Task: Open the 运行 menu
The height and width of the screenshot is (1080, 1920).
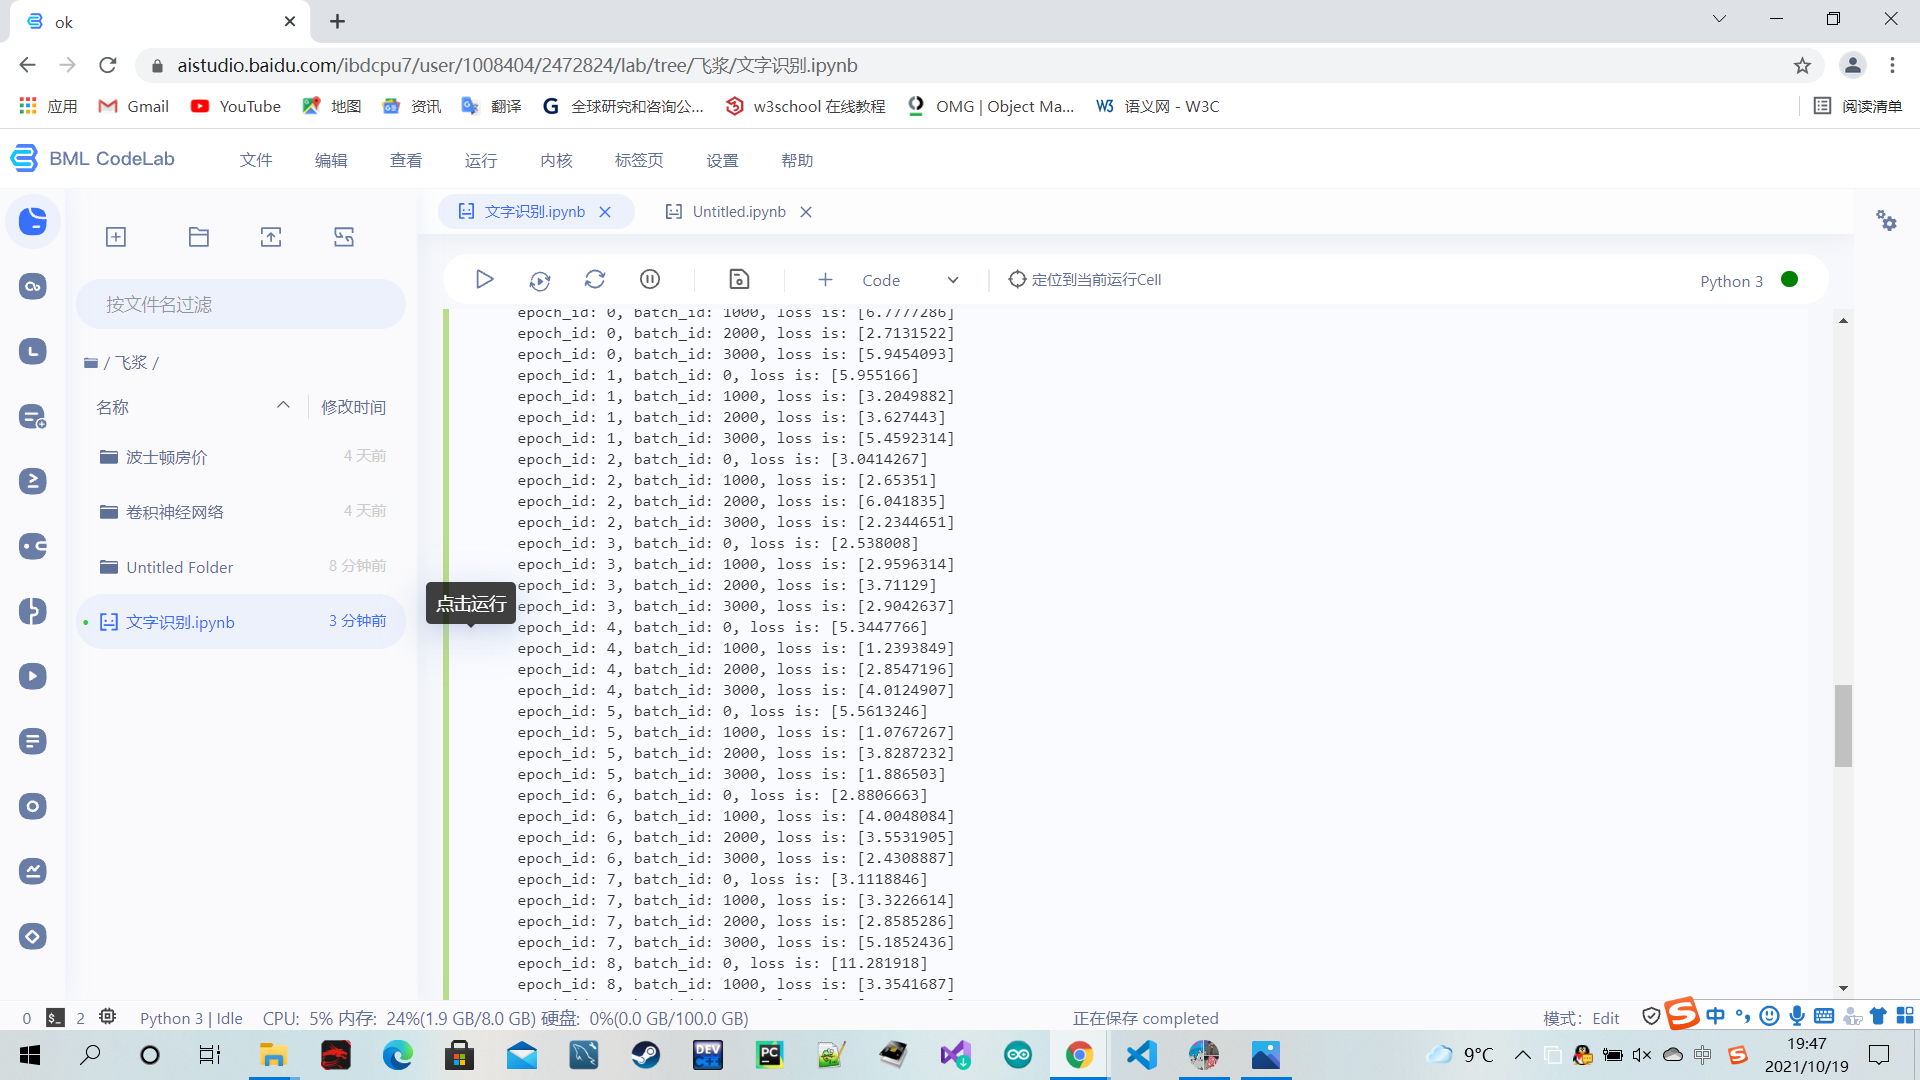Action: pyautogui.click(x=481, y=158)
